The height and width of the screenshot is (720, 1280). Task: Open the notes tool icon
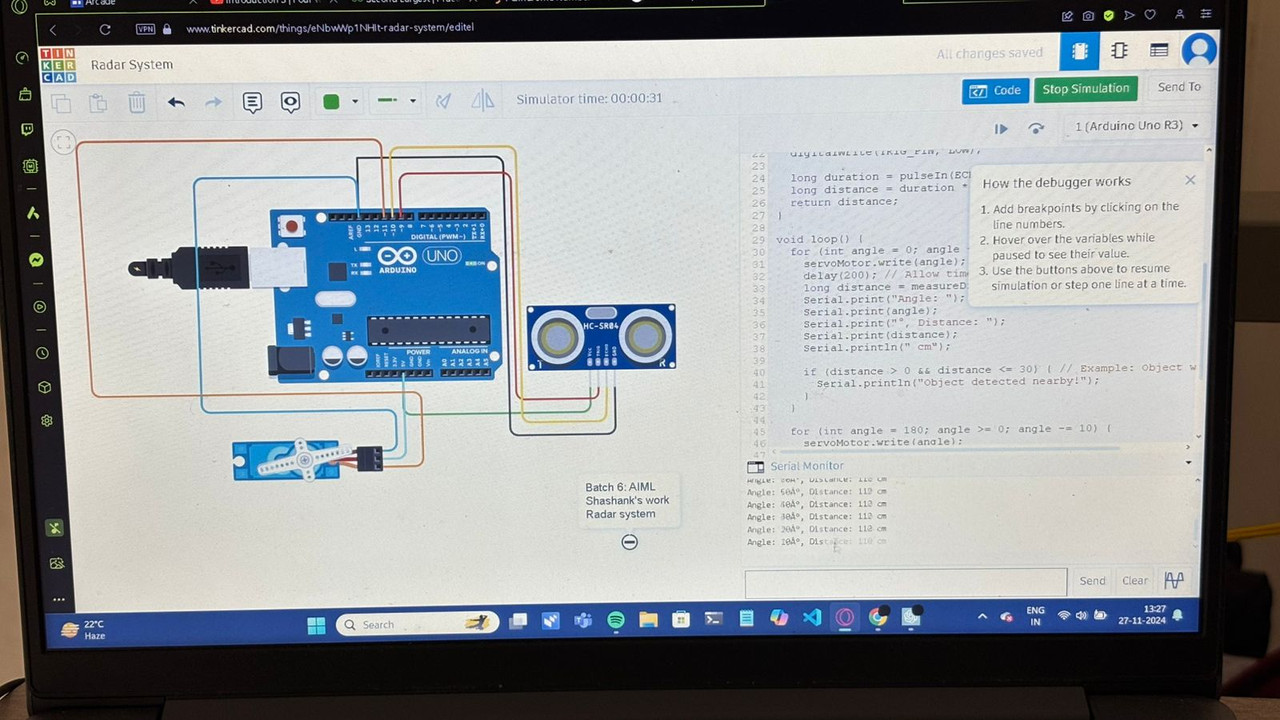pos(252,102)
